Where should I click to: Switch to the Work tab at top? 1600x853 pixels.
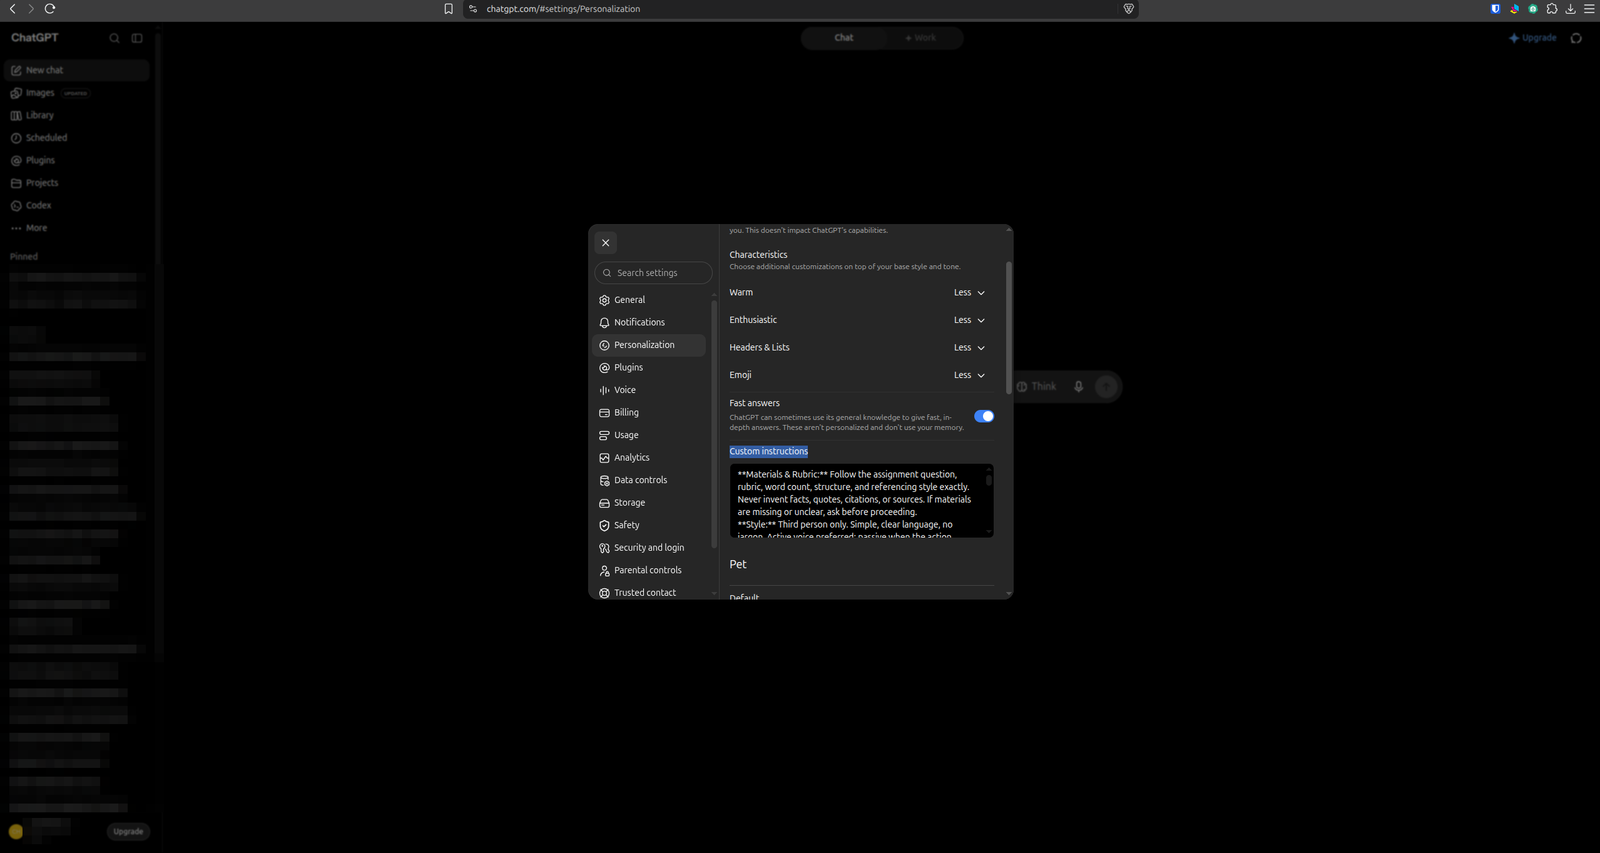pyautogui.click(x=921, y=38)
